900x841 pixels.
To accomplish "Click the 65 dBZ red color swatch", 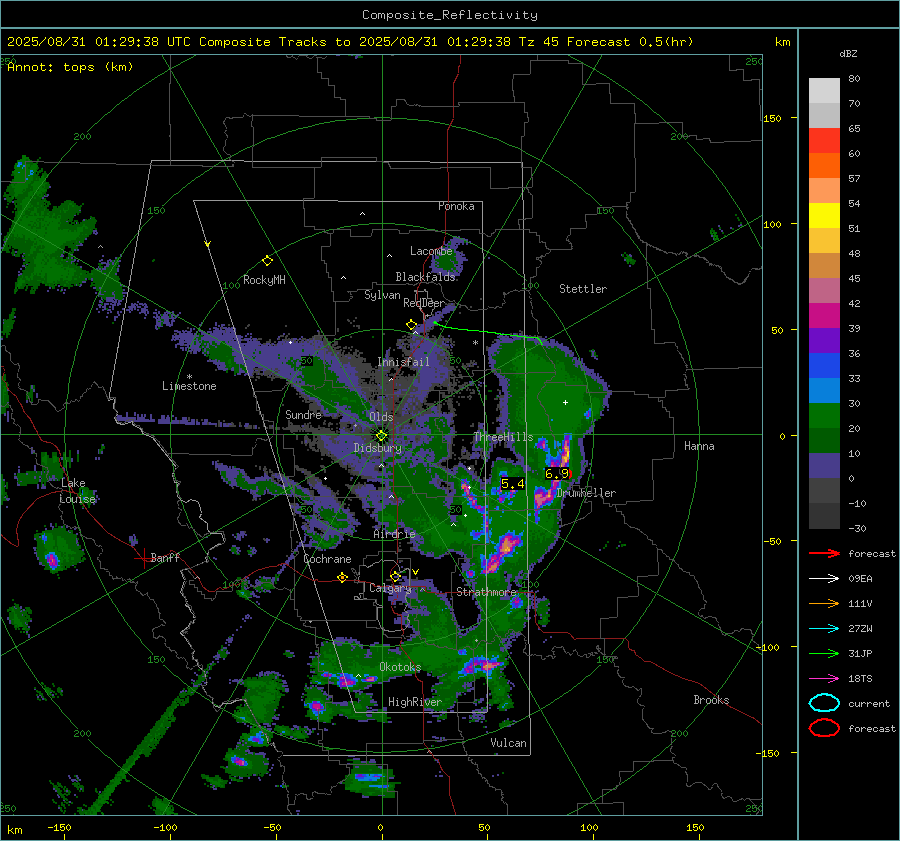I will click(824, 141).
